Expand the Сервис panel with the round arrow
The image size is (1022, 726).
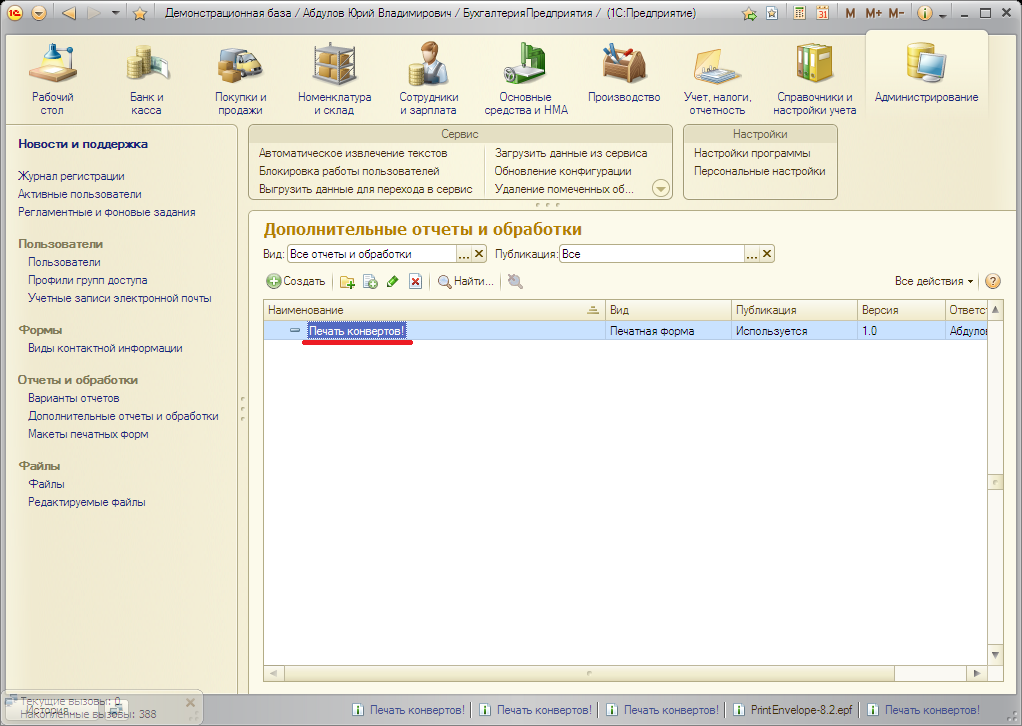[660, 188]
